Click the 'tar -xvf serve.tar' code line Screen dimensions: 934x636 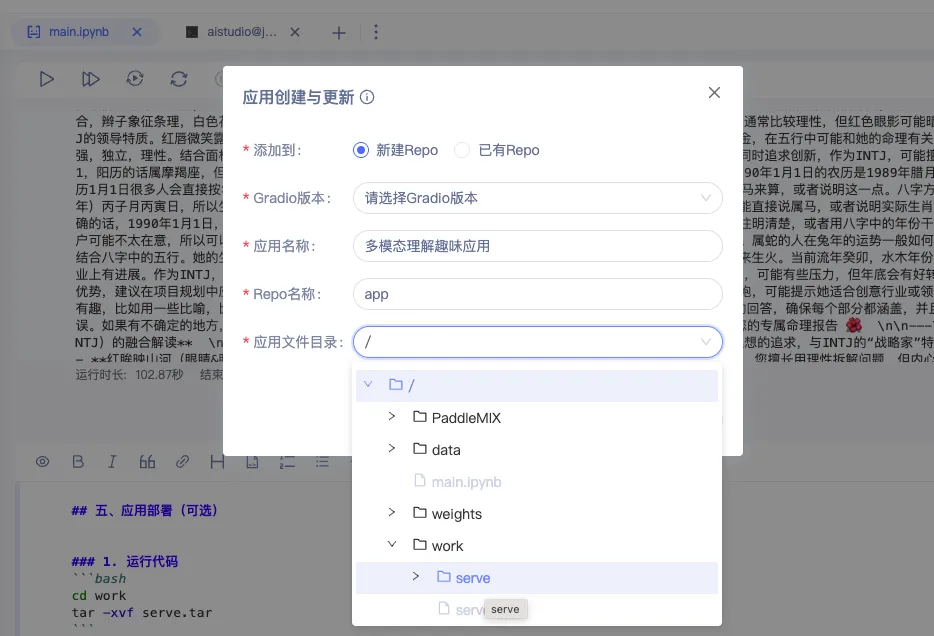point(142,613)
